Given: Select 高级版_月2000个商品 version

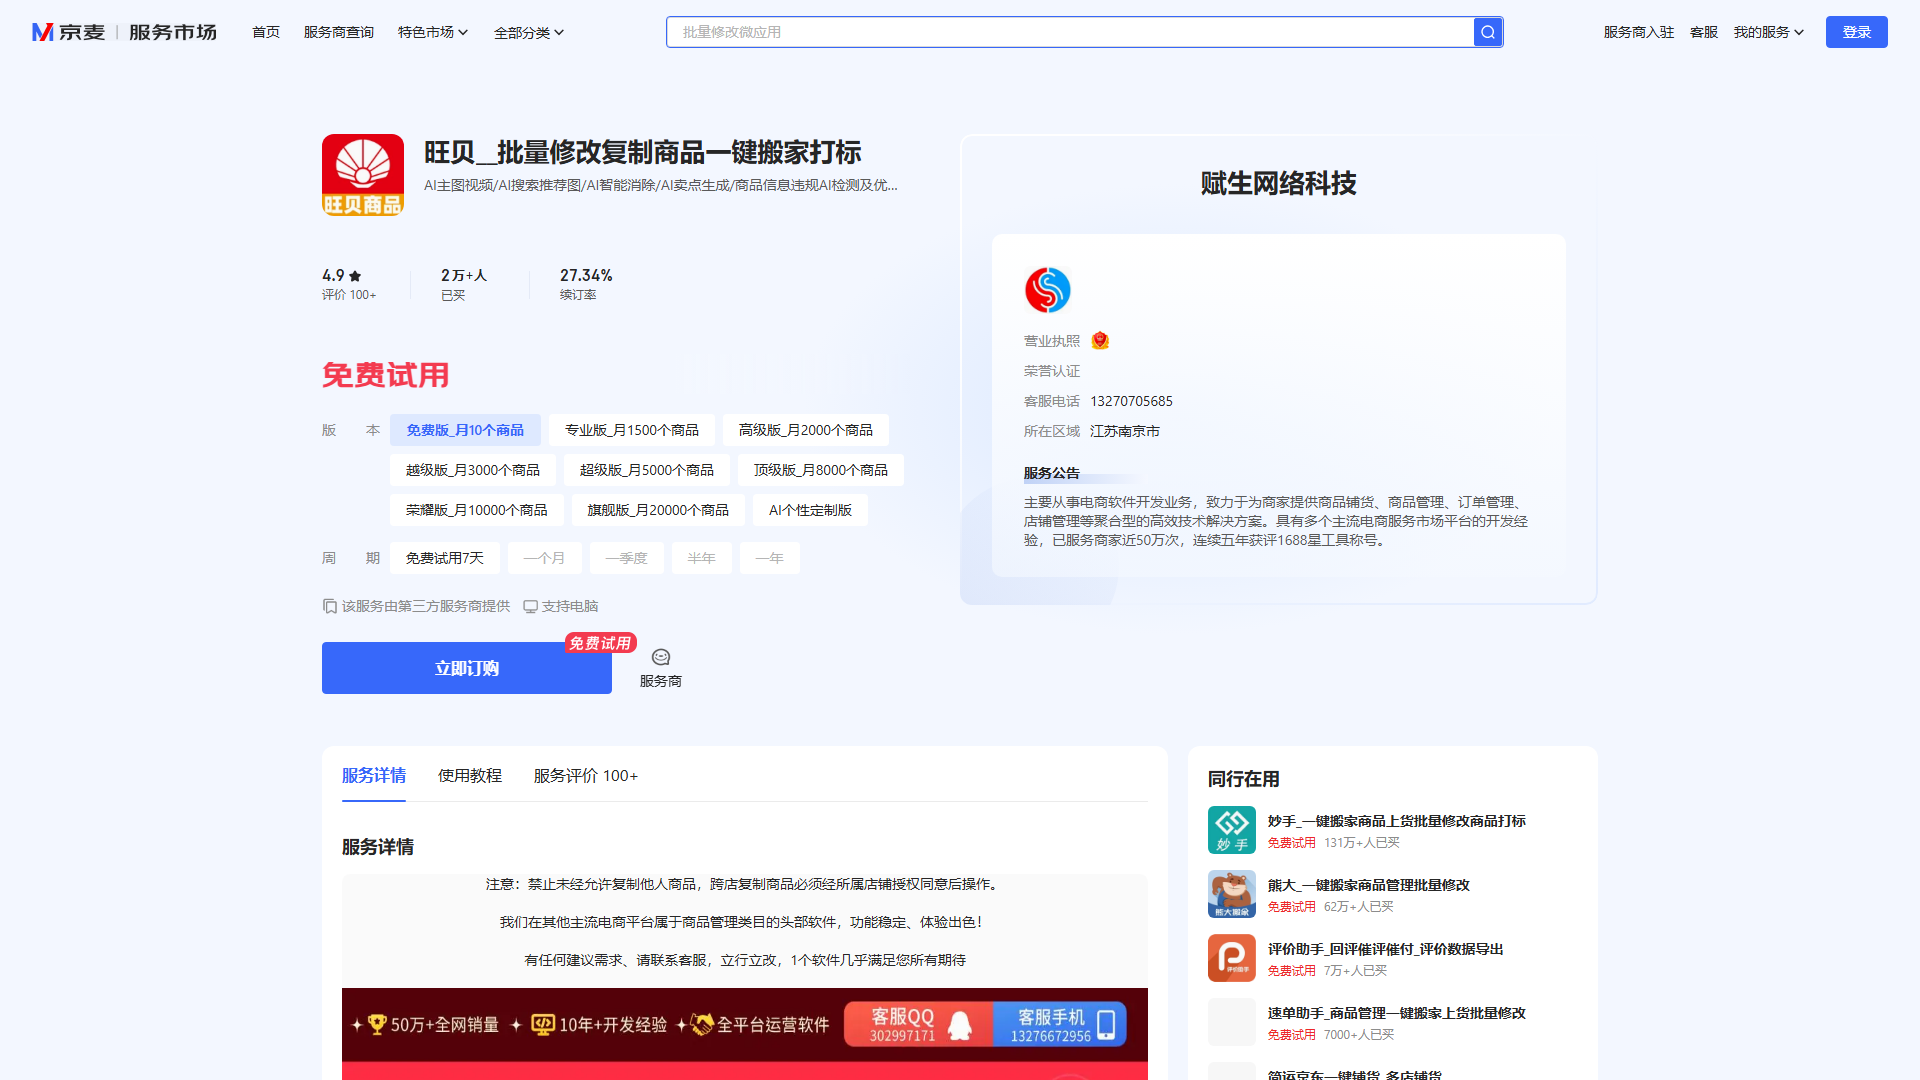Looking at the screenshot, I should click(x=806, y=430).
